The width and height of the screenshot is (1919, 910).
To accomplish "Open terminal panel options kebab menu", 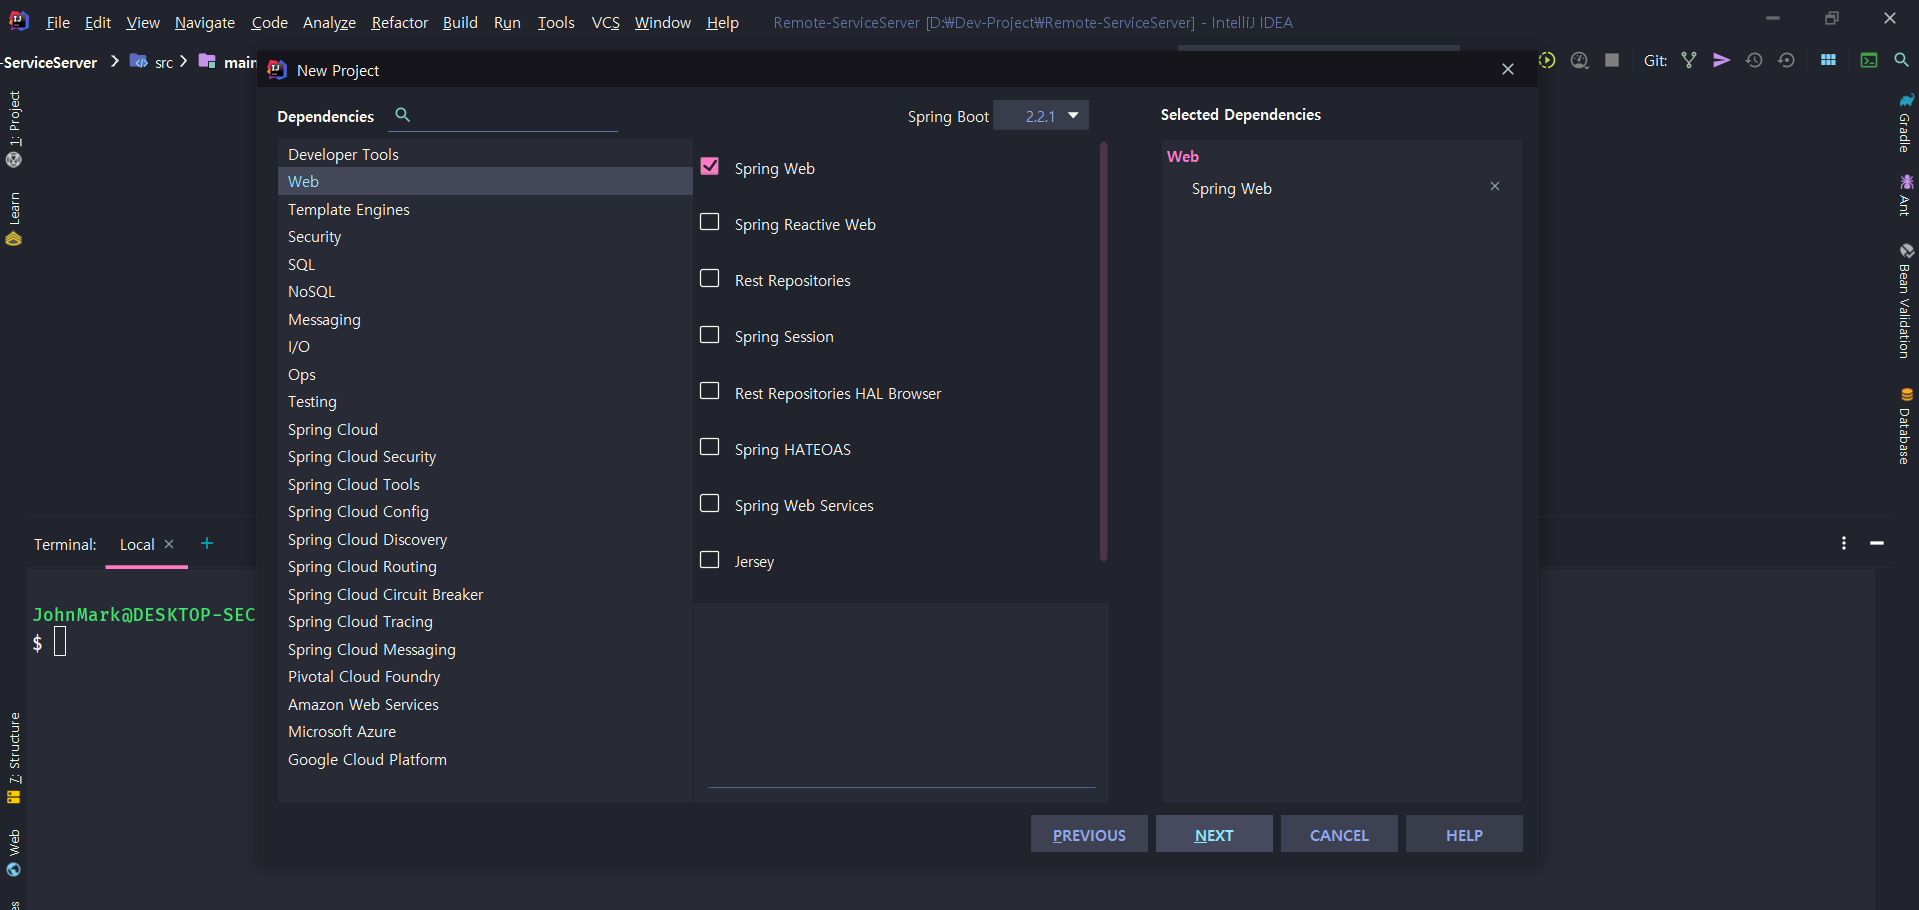I will point(1844,543).
